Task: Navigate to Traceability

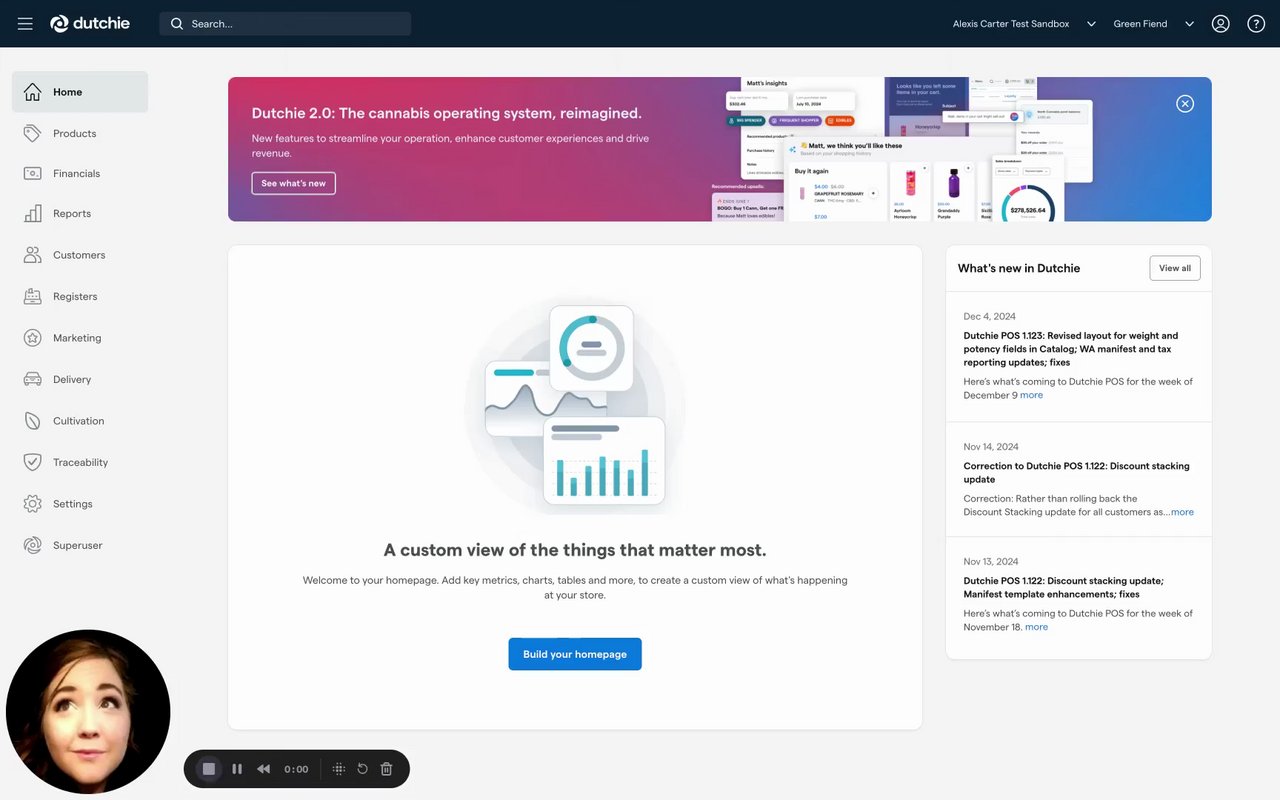Action: click(80, 462)
